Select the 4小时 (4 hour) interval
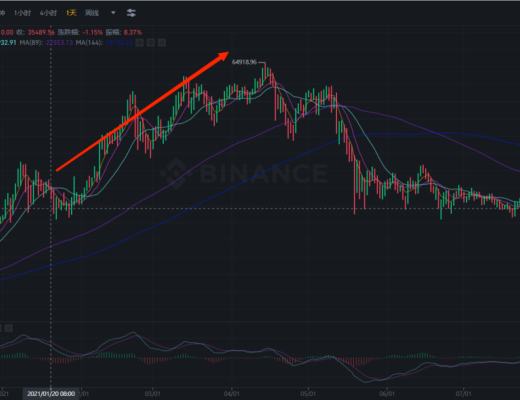 click(x=48, y=13)
